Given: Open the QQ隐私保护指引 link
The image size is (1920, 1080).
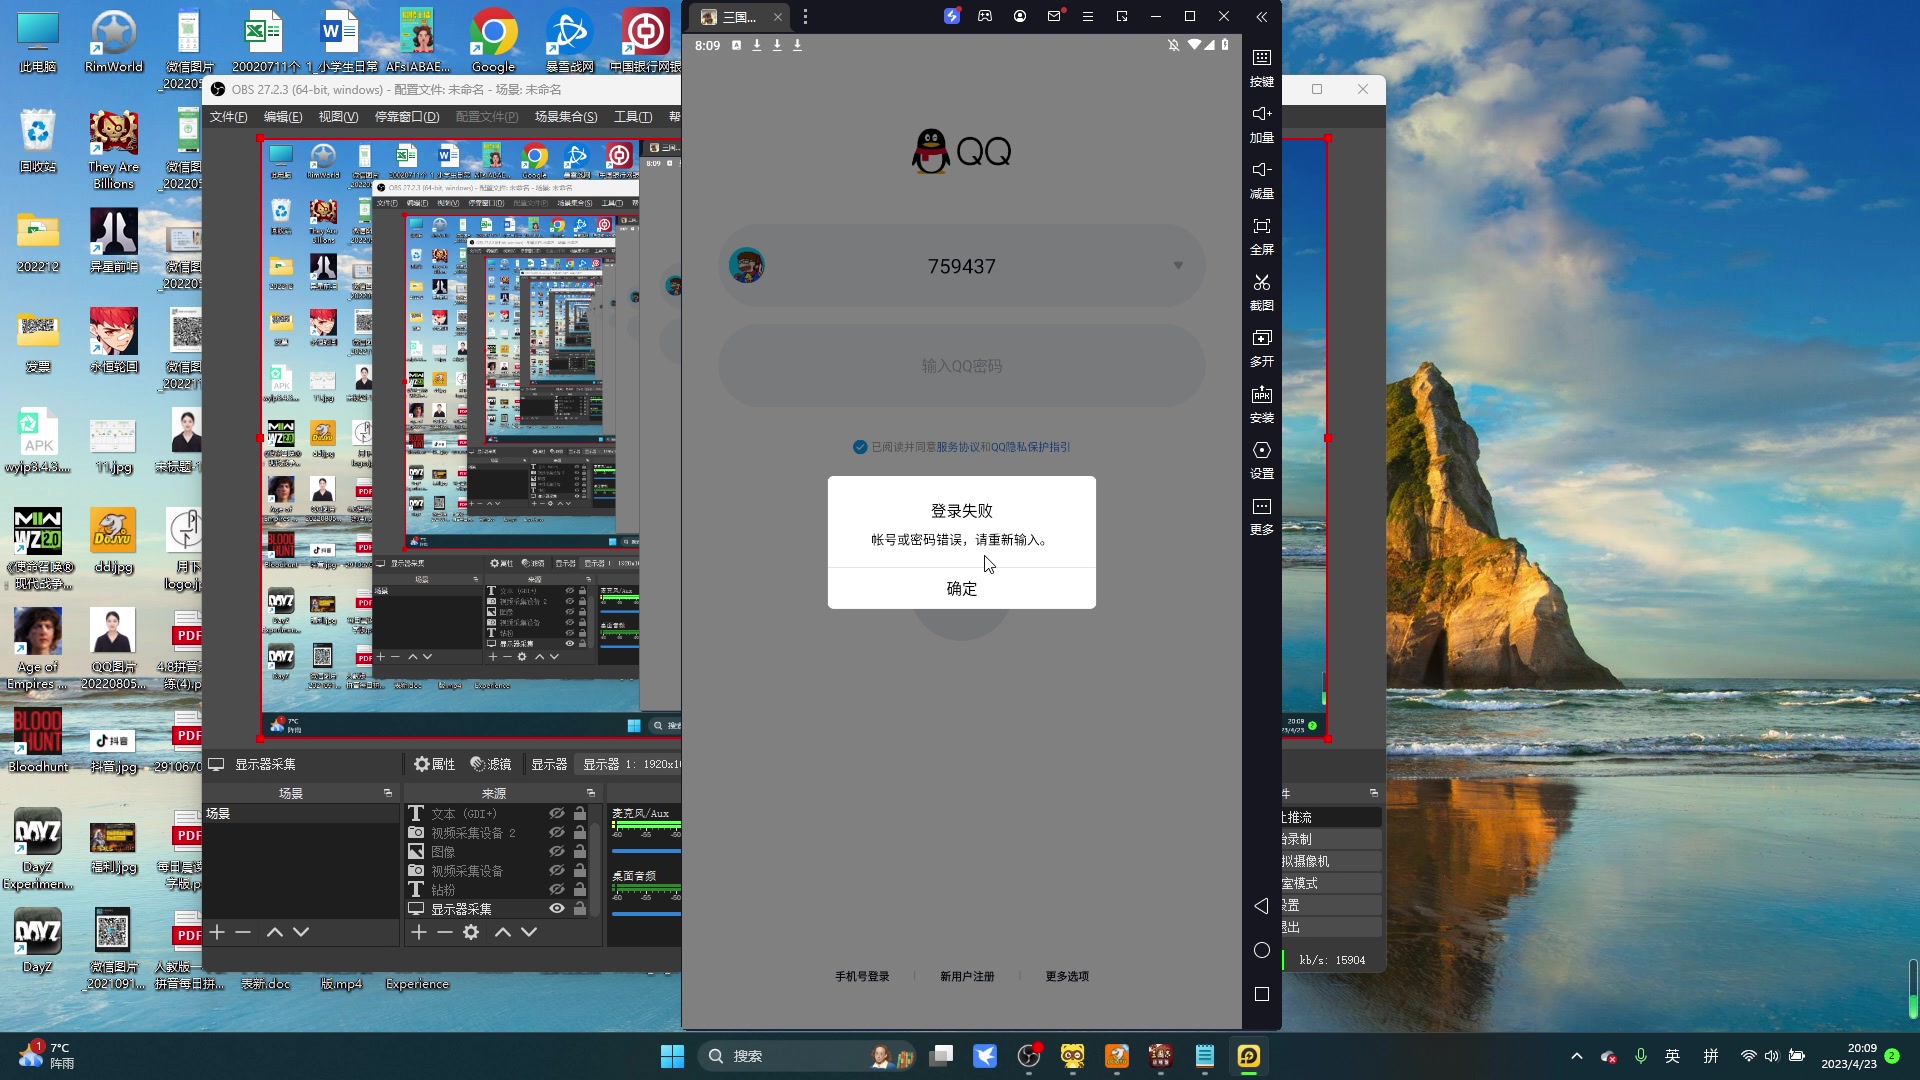Looking at the screenshot, I should tap(1031, 447).
